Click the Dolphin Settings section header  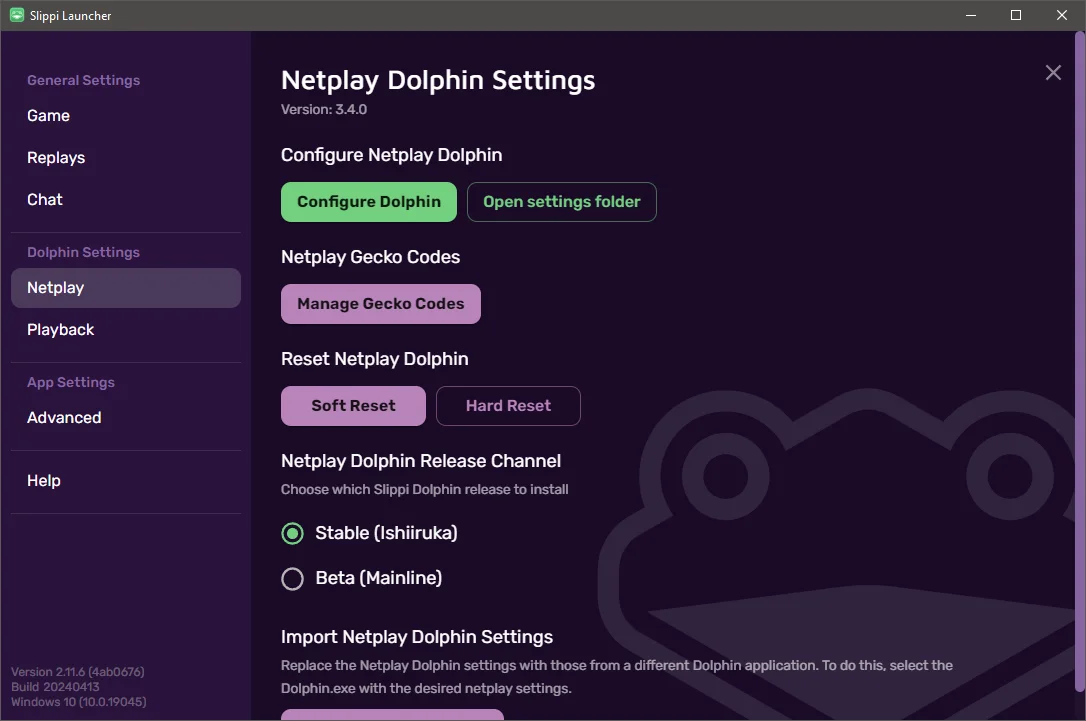point(83,251)
